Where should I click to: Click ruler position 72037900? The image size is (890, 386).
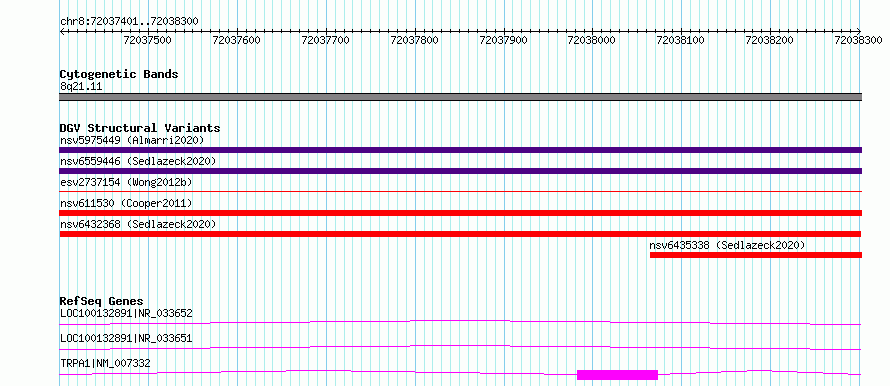503,40
